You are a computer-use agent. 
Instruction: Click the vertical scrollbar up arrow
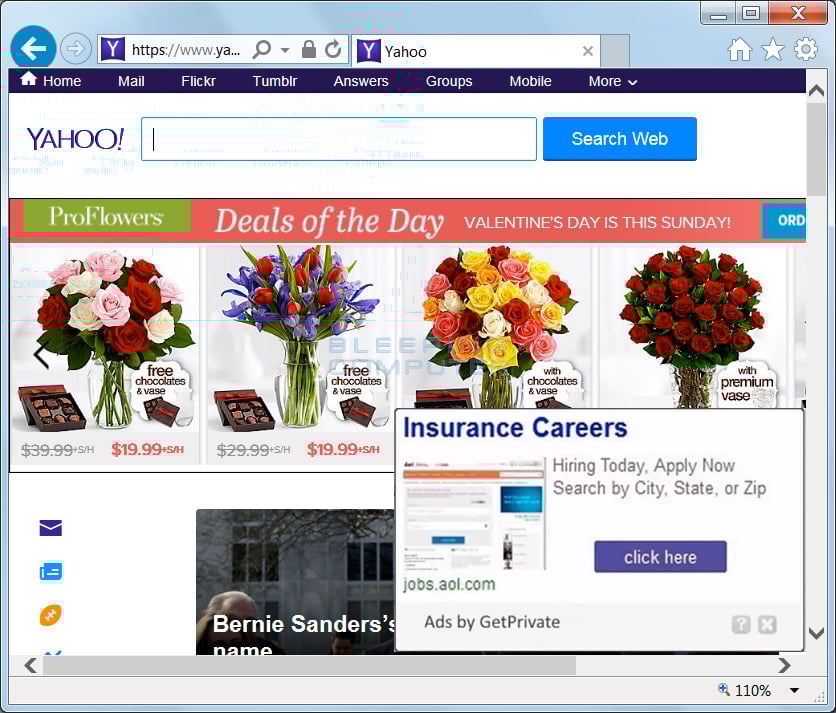[816, 91]
